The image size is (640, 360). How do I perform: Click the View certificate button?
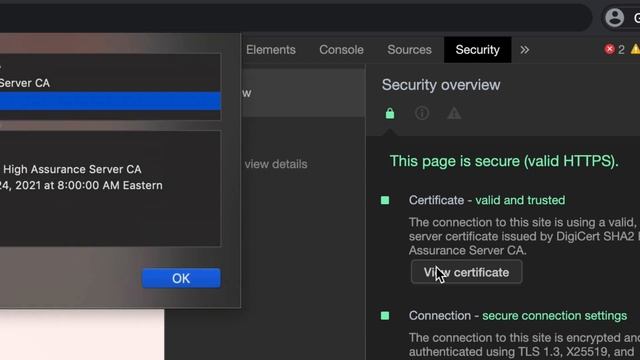point(467,272)
